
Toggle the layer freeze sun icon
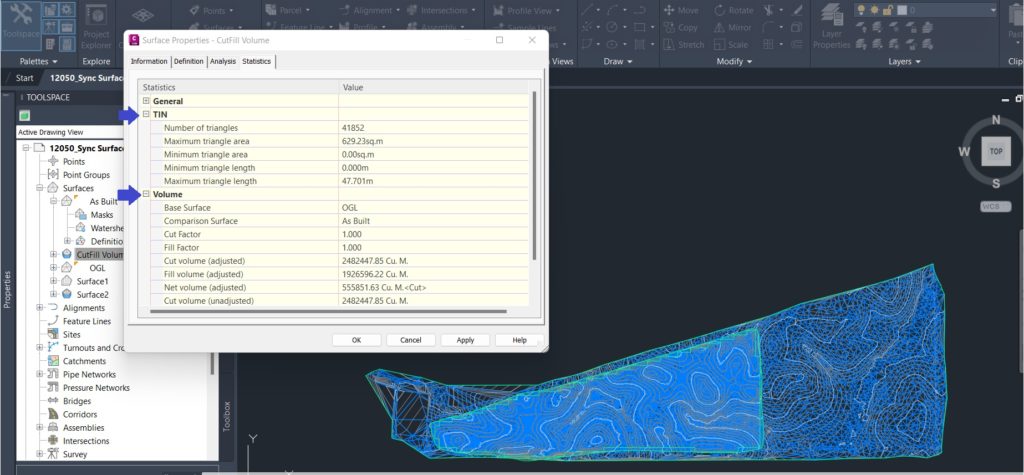(874, 9)
